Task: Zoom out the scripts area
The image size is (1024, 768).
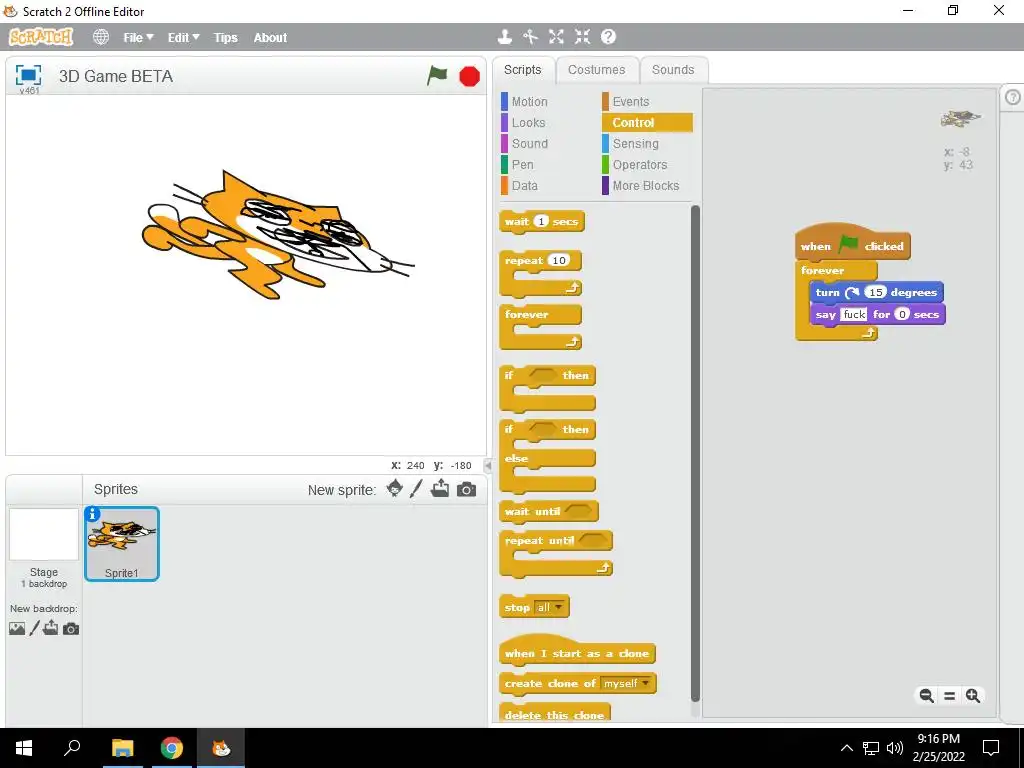Action: pos(926,696)
